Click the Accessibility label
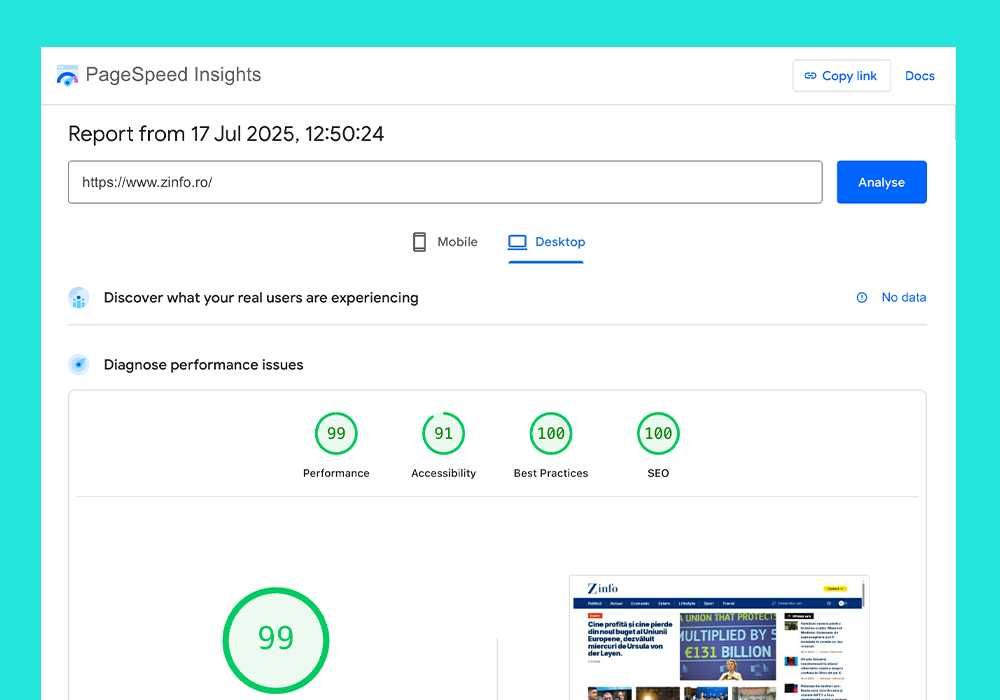Image resolution: width=1000 pixels, height=700 pixels. pyautogui.click(x=443, y=473)
